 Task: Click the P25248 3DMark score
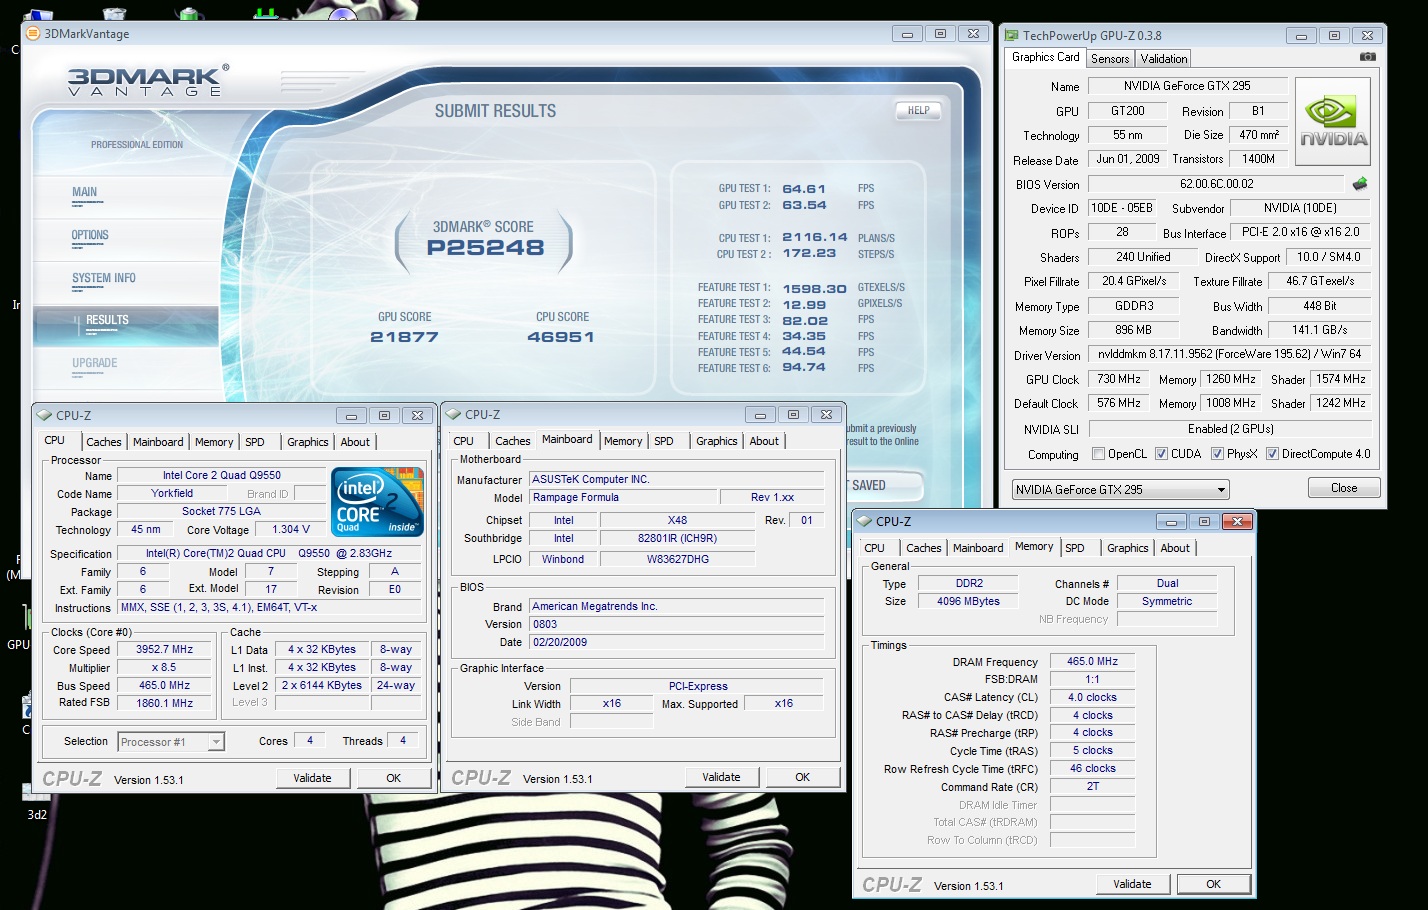pyautogui.click(x=485, y=248)
